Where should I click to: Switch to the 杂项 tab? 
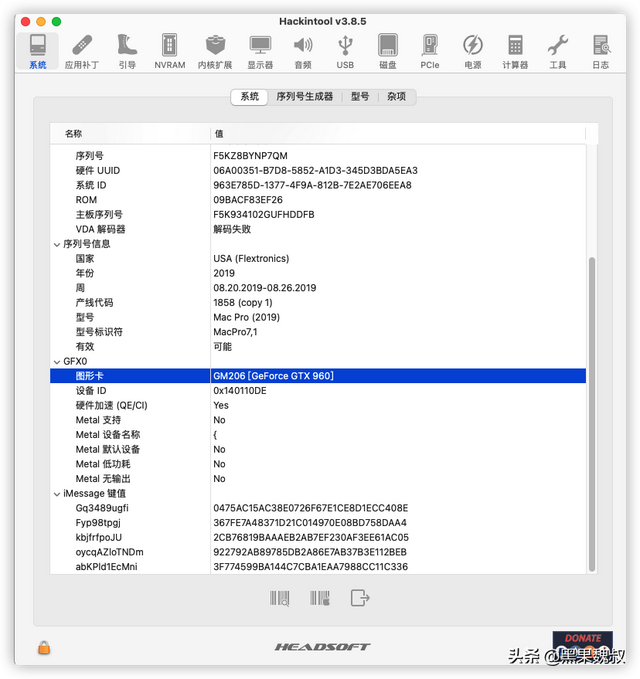pyautogui.click(x=396, y=97)
